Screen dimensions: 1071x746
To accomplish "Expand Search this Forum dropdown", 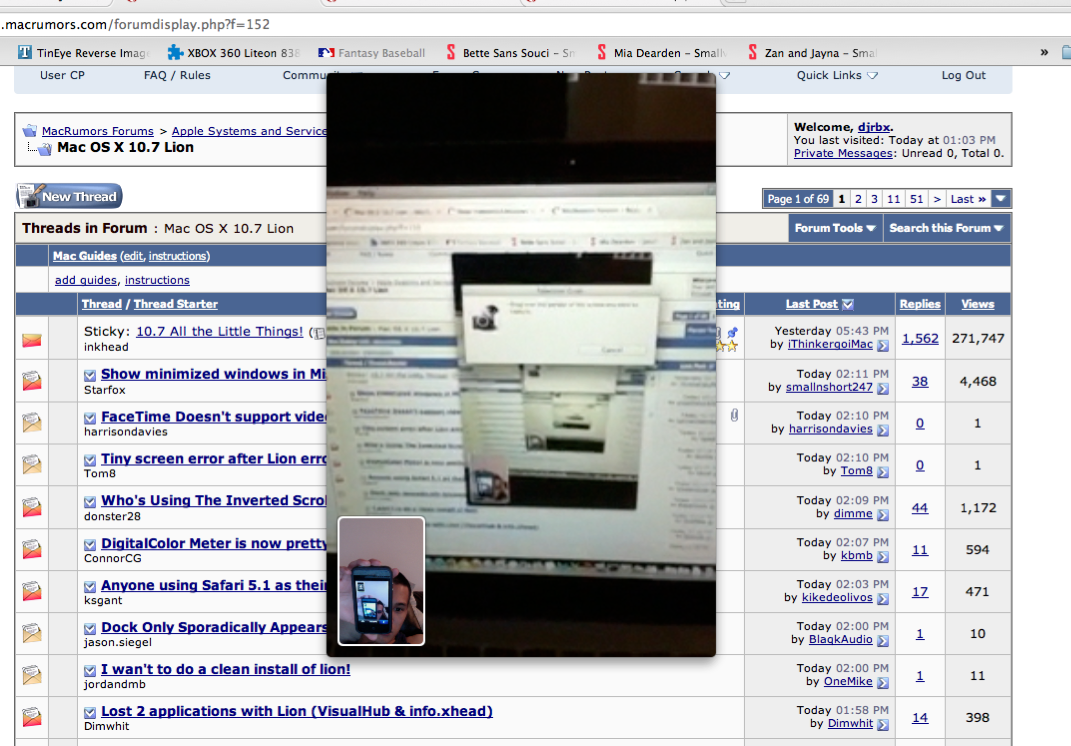I will tap(946, 228).
